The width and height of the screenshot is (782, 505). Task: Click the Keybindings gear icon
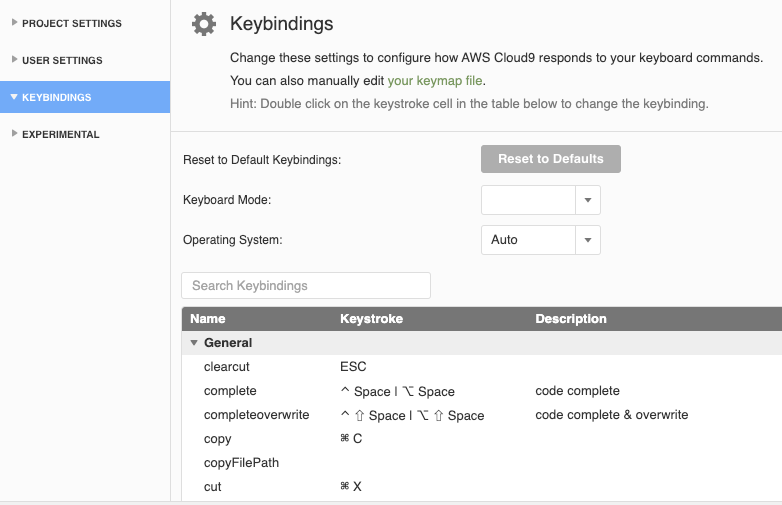click(x=204, y=24)
